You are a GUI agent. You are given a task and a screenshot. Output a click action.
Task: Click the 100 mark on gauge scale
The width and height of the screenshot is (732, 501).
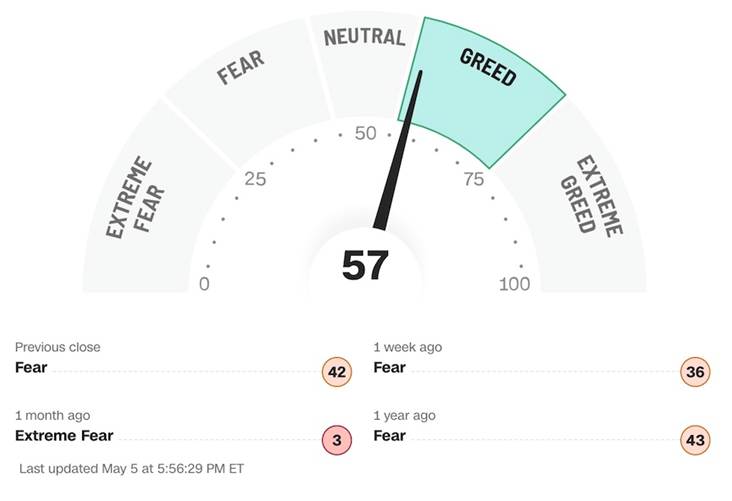click(514, 284)
